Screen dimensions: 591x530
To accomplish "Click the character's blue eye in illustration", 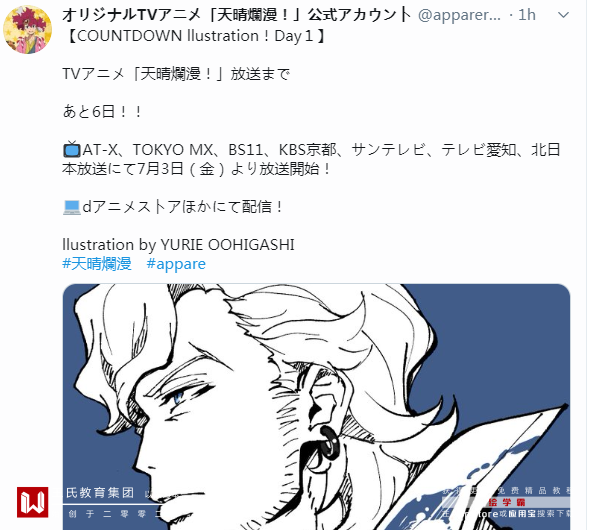I will tap(178, 397).
